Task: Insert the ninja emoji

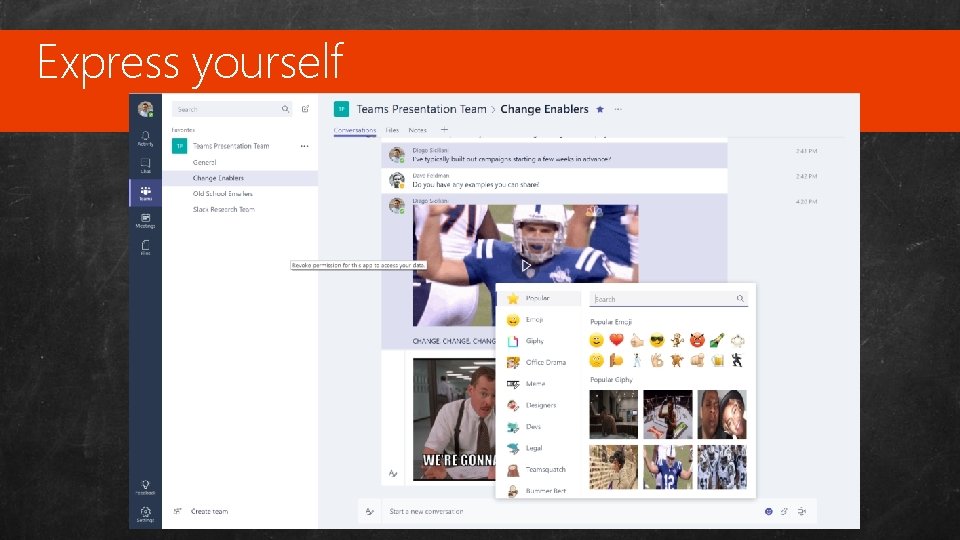Action: [737, 360]
